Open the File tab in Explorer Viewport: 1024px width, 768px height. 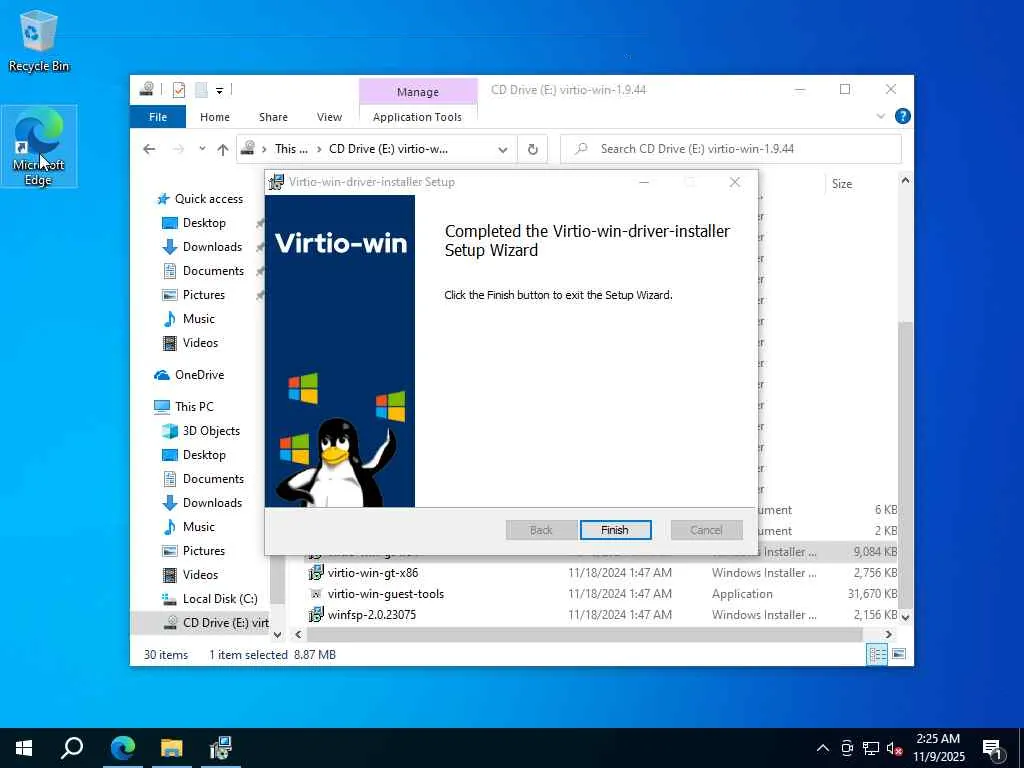[158, 117]
